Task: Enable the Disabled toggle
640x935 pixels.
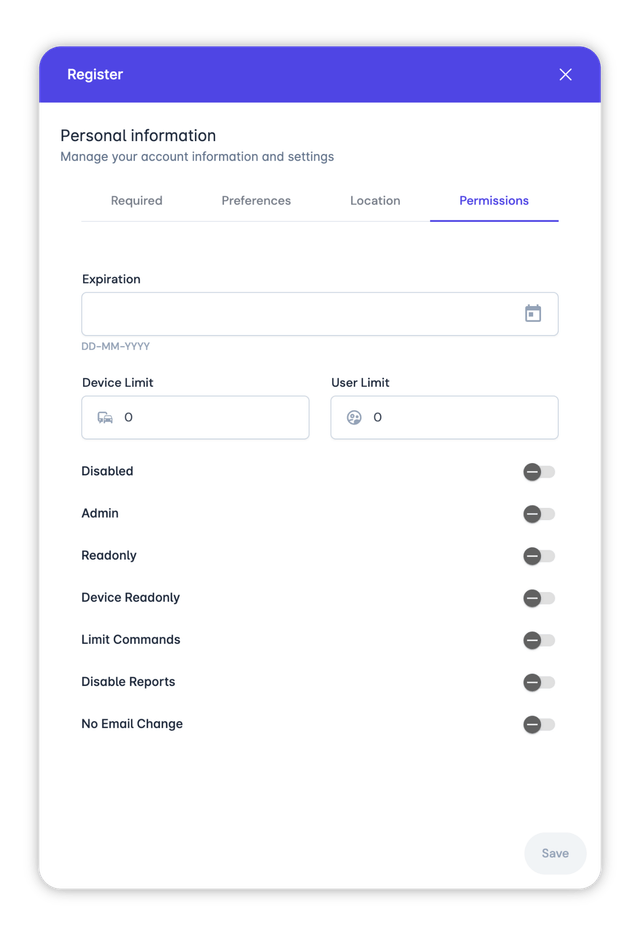Action: tap(538, 471)
